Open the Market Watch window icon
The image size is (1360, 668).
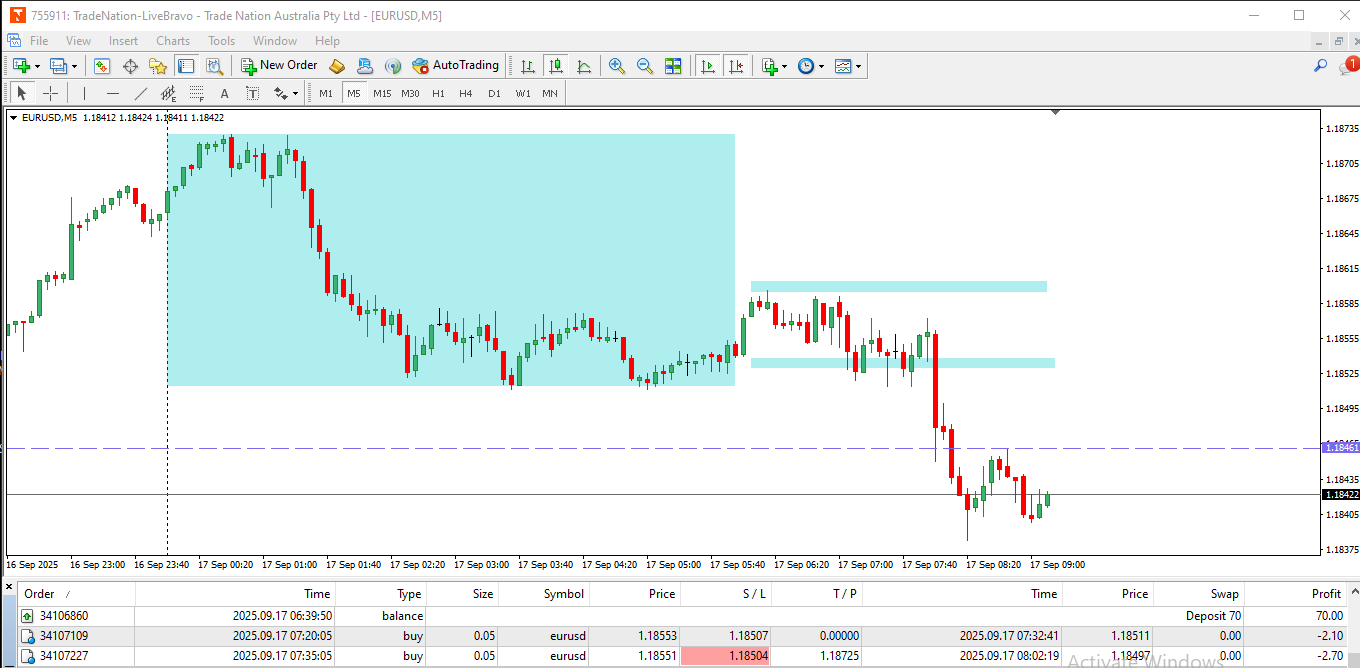(x=102, y=66)
